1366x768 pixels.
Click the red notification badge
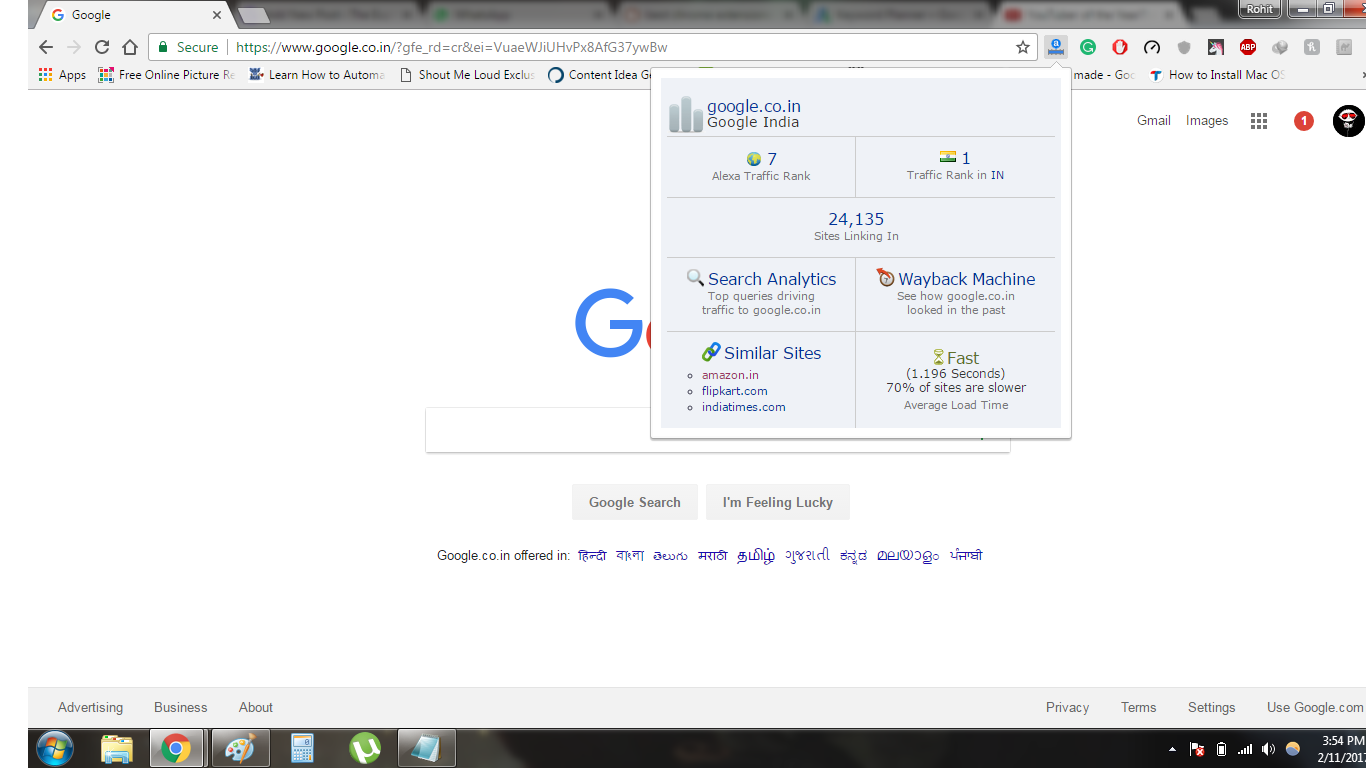point(1303,121)
